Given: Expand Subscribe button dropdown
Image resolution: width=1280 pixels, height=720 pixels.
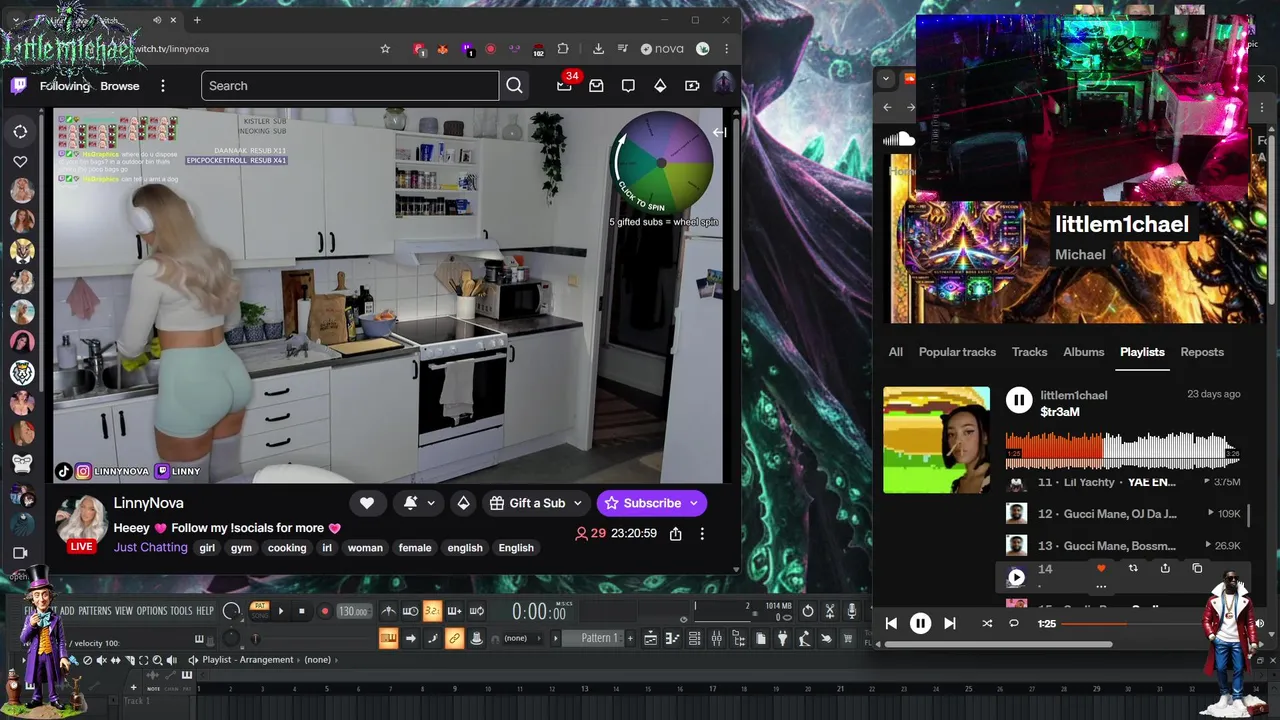Looking at the screenshot, I should pyautogui.click(x=693, y=503).
